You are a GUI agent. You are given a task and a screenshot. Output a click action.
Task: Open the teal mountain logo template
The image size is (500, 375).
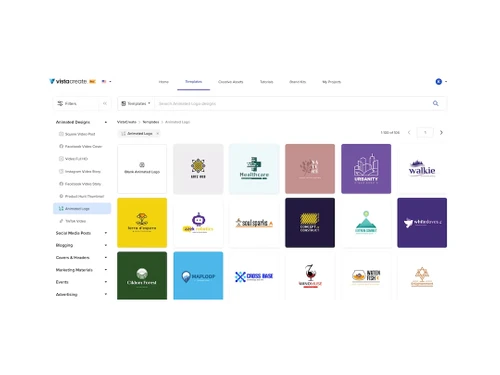(366, 223)
